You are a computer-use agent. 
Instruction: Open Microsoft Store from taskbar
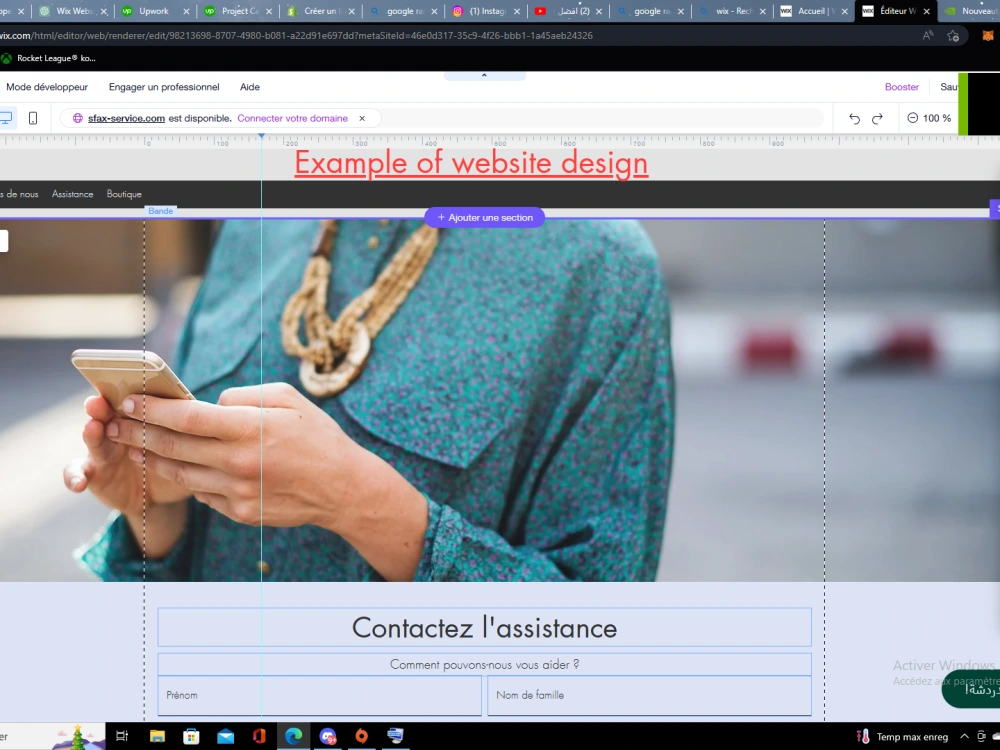tap(191, 736)
